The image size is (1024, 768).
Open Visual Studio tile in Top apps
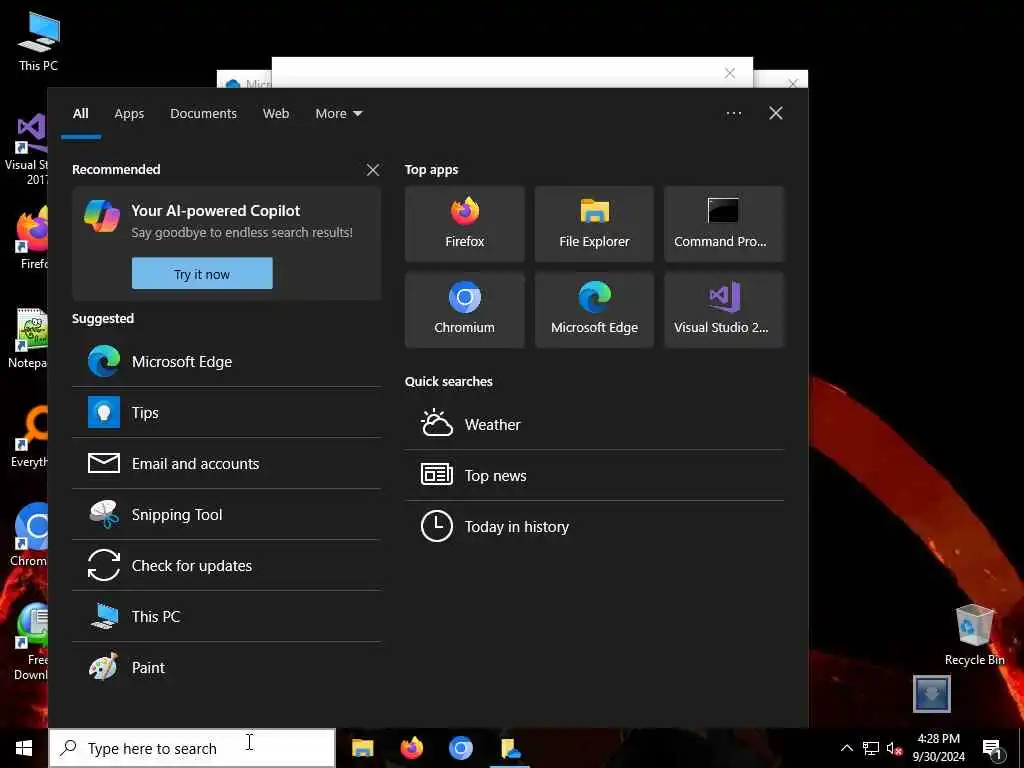724,310
